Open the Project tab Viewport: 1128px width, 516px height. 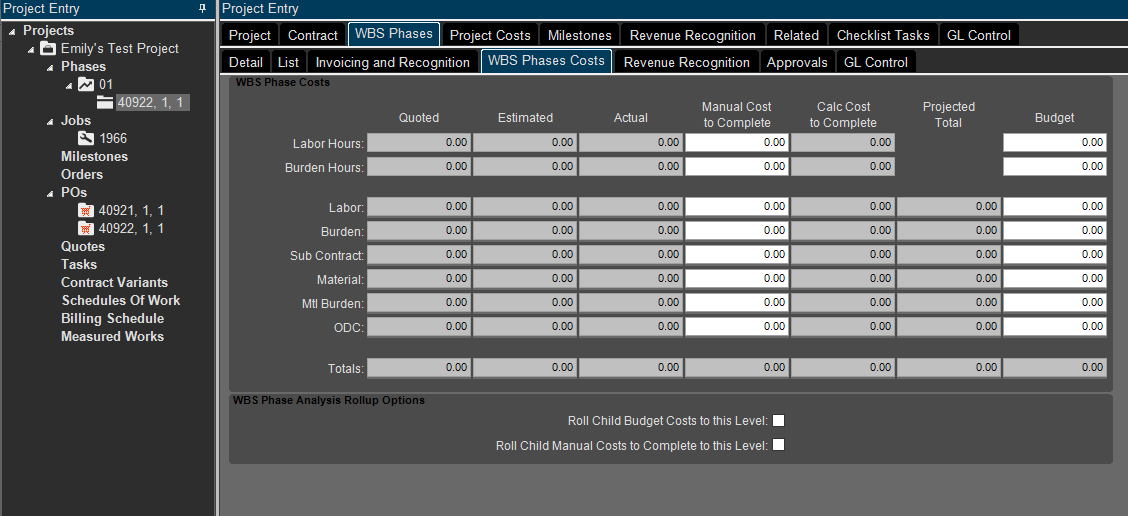tap(250, 35)
